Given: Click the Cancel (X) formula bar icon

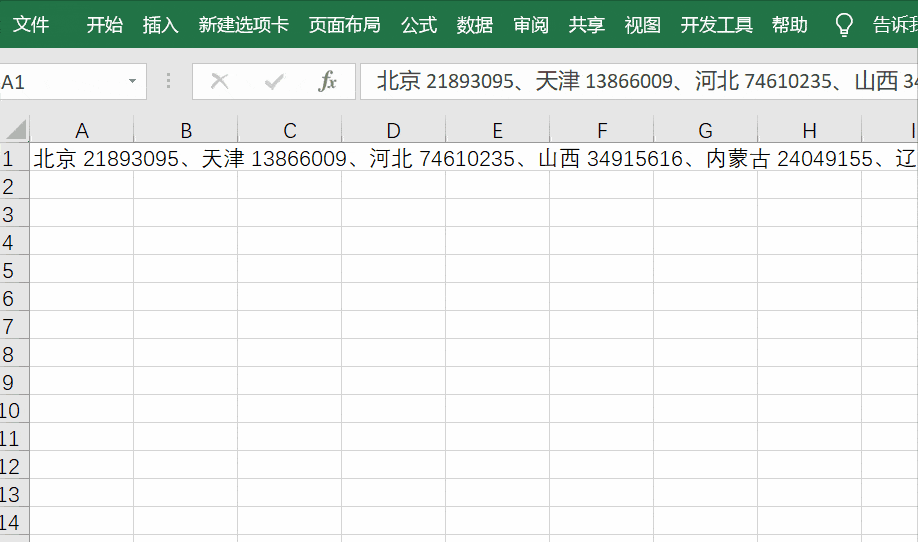Looking at the screenshot, I should coord(220,81).
